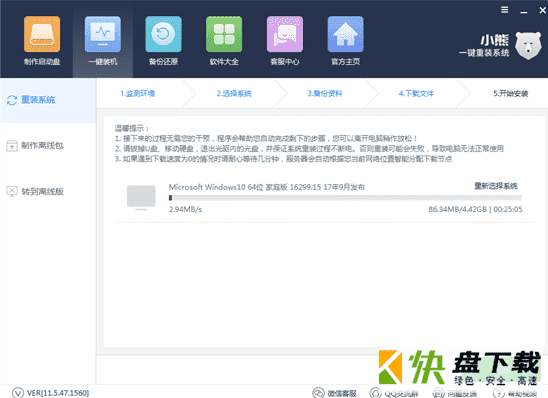Click the version check icon beside VER
The image size is (548, 398).
point(17,393)
